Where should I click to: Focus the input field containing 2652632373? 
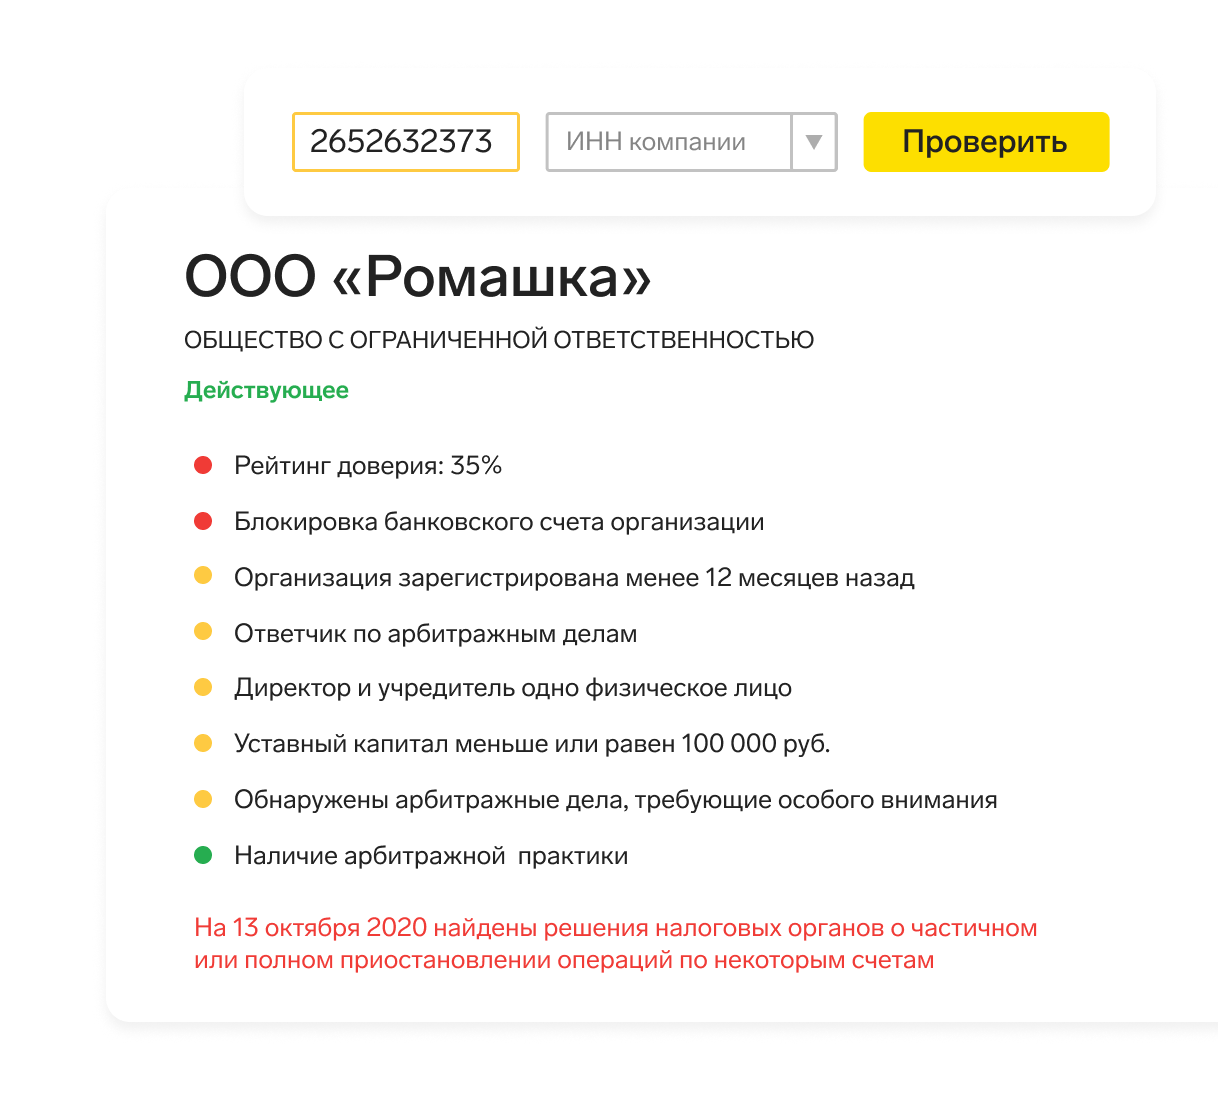click(x=405, y=142)
